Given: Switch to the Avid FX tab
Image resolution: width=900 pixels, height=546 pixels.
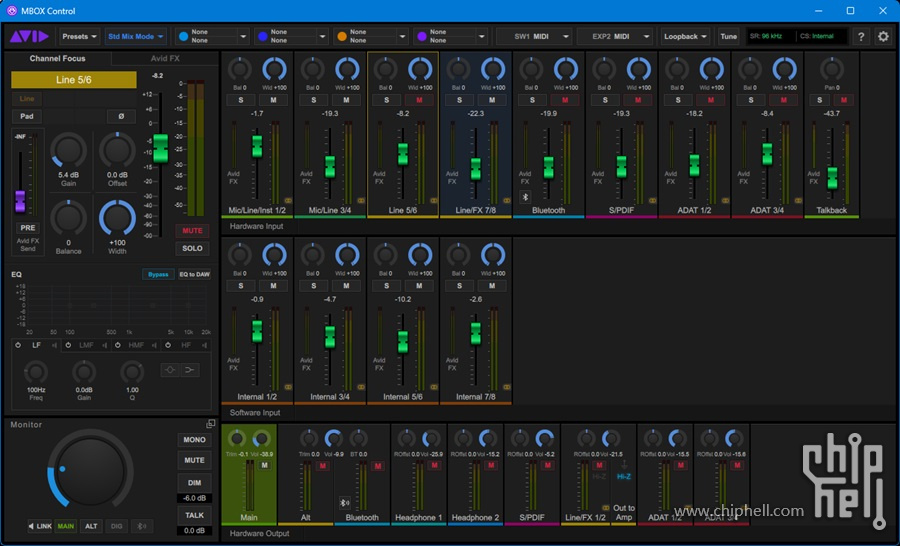Looking at the screenshot, I should [x=165, y=58].
